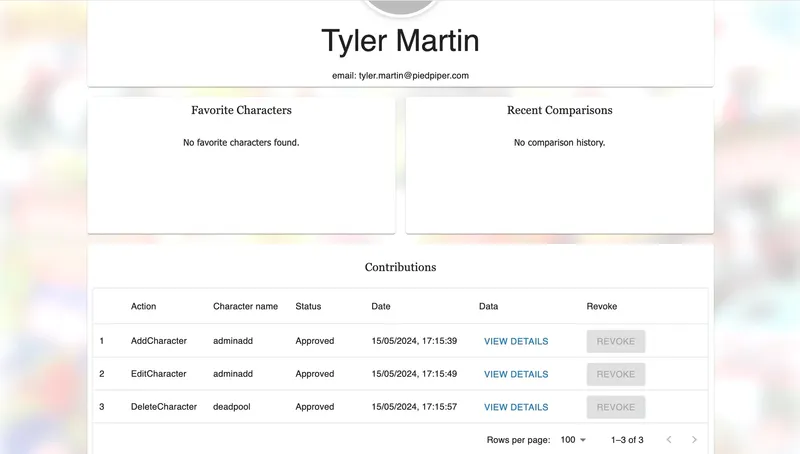Select the DeleteCharacter action cell
The image size is (800, 454).
pos(164,407)
